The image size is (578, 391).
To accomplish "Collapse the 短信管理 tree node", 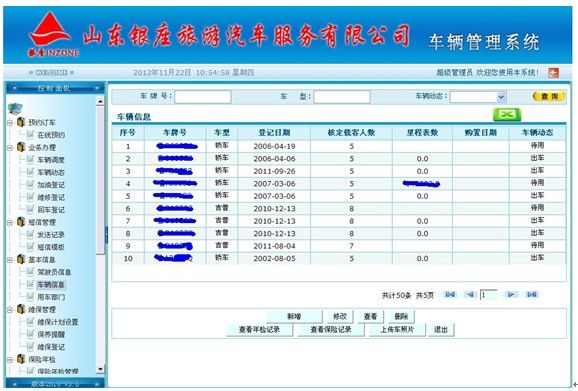I will [10, 223].
